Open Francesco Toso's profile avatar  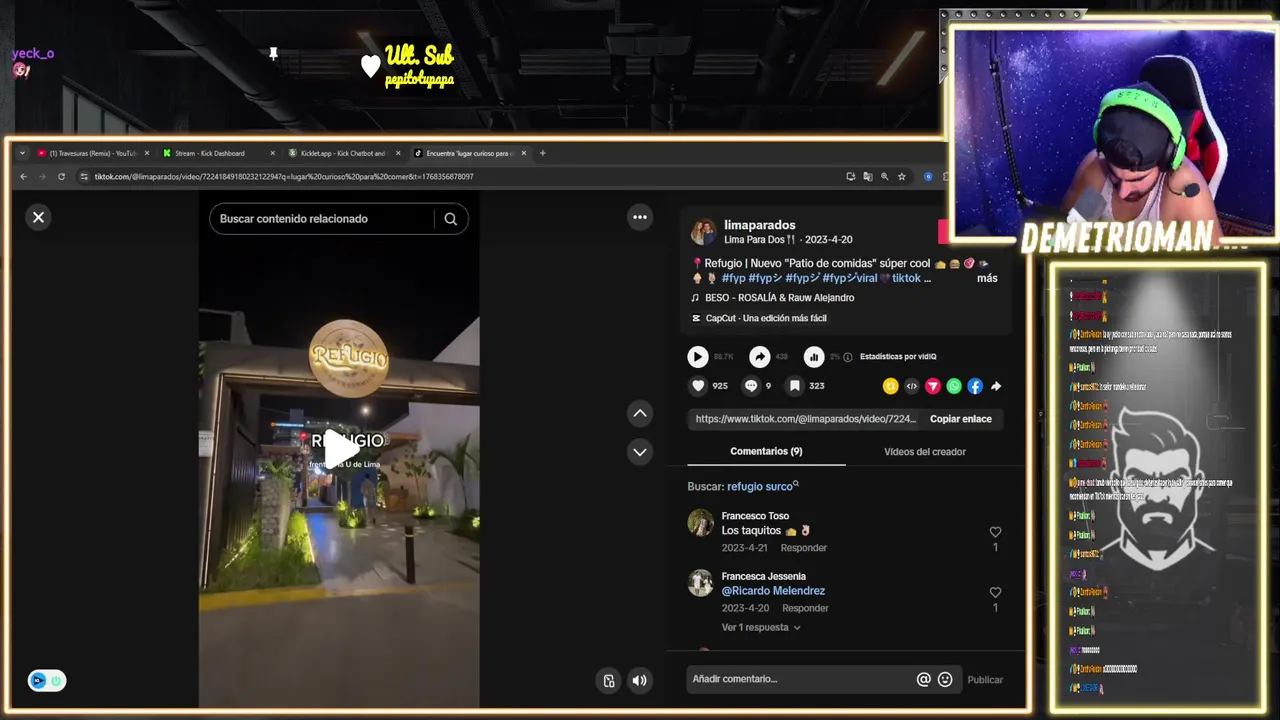(701, 523)
